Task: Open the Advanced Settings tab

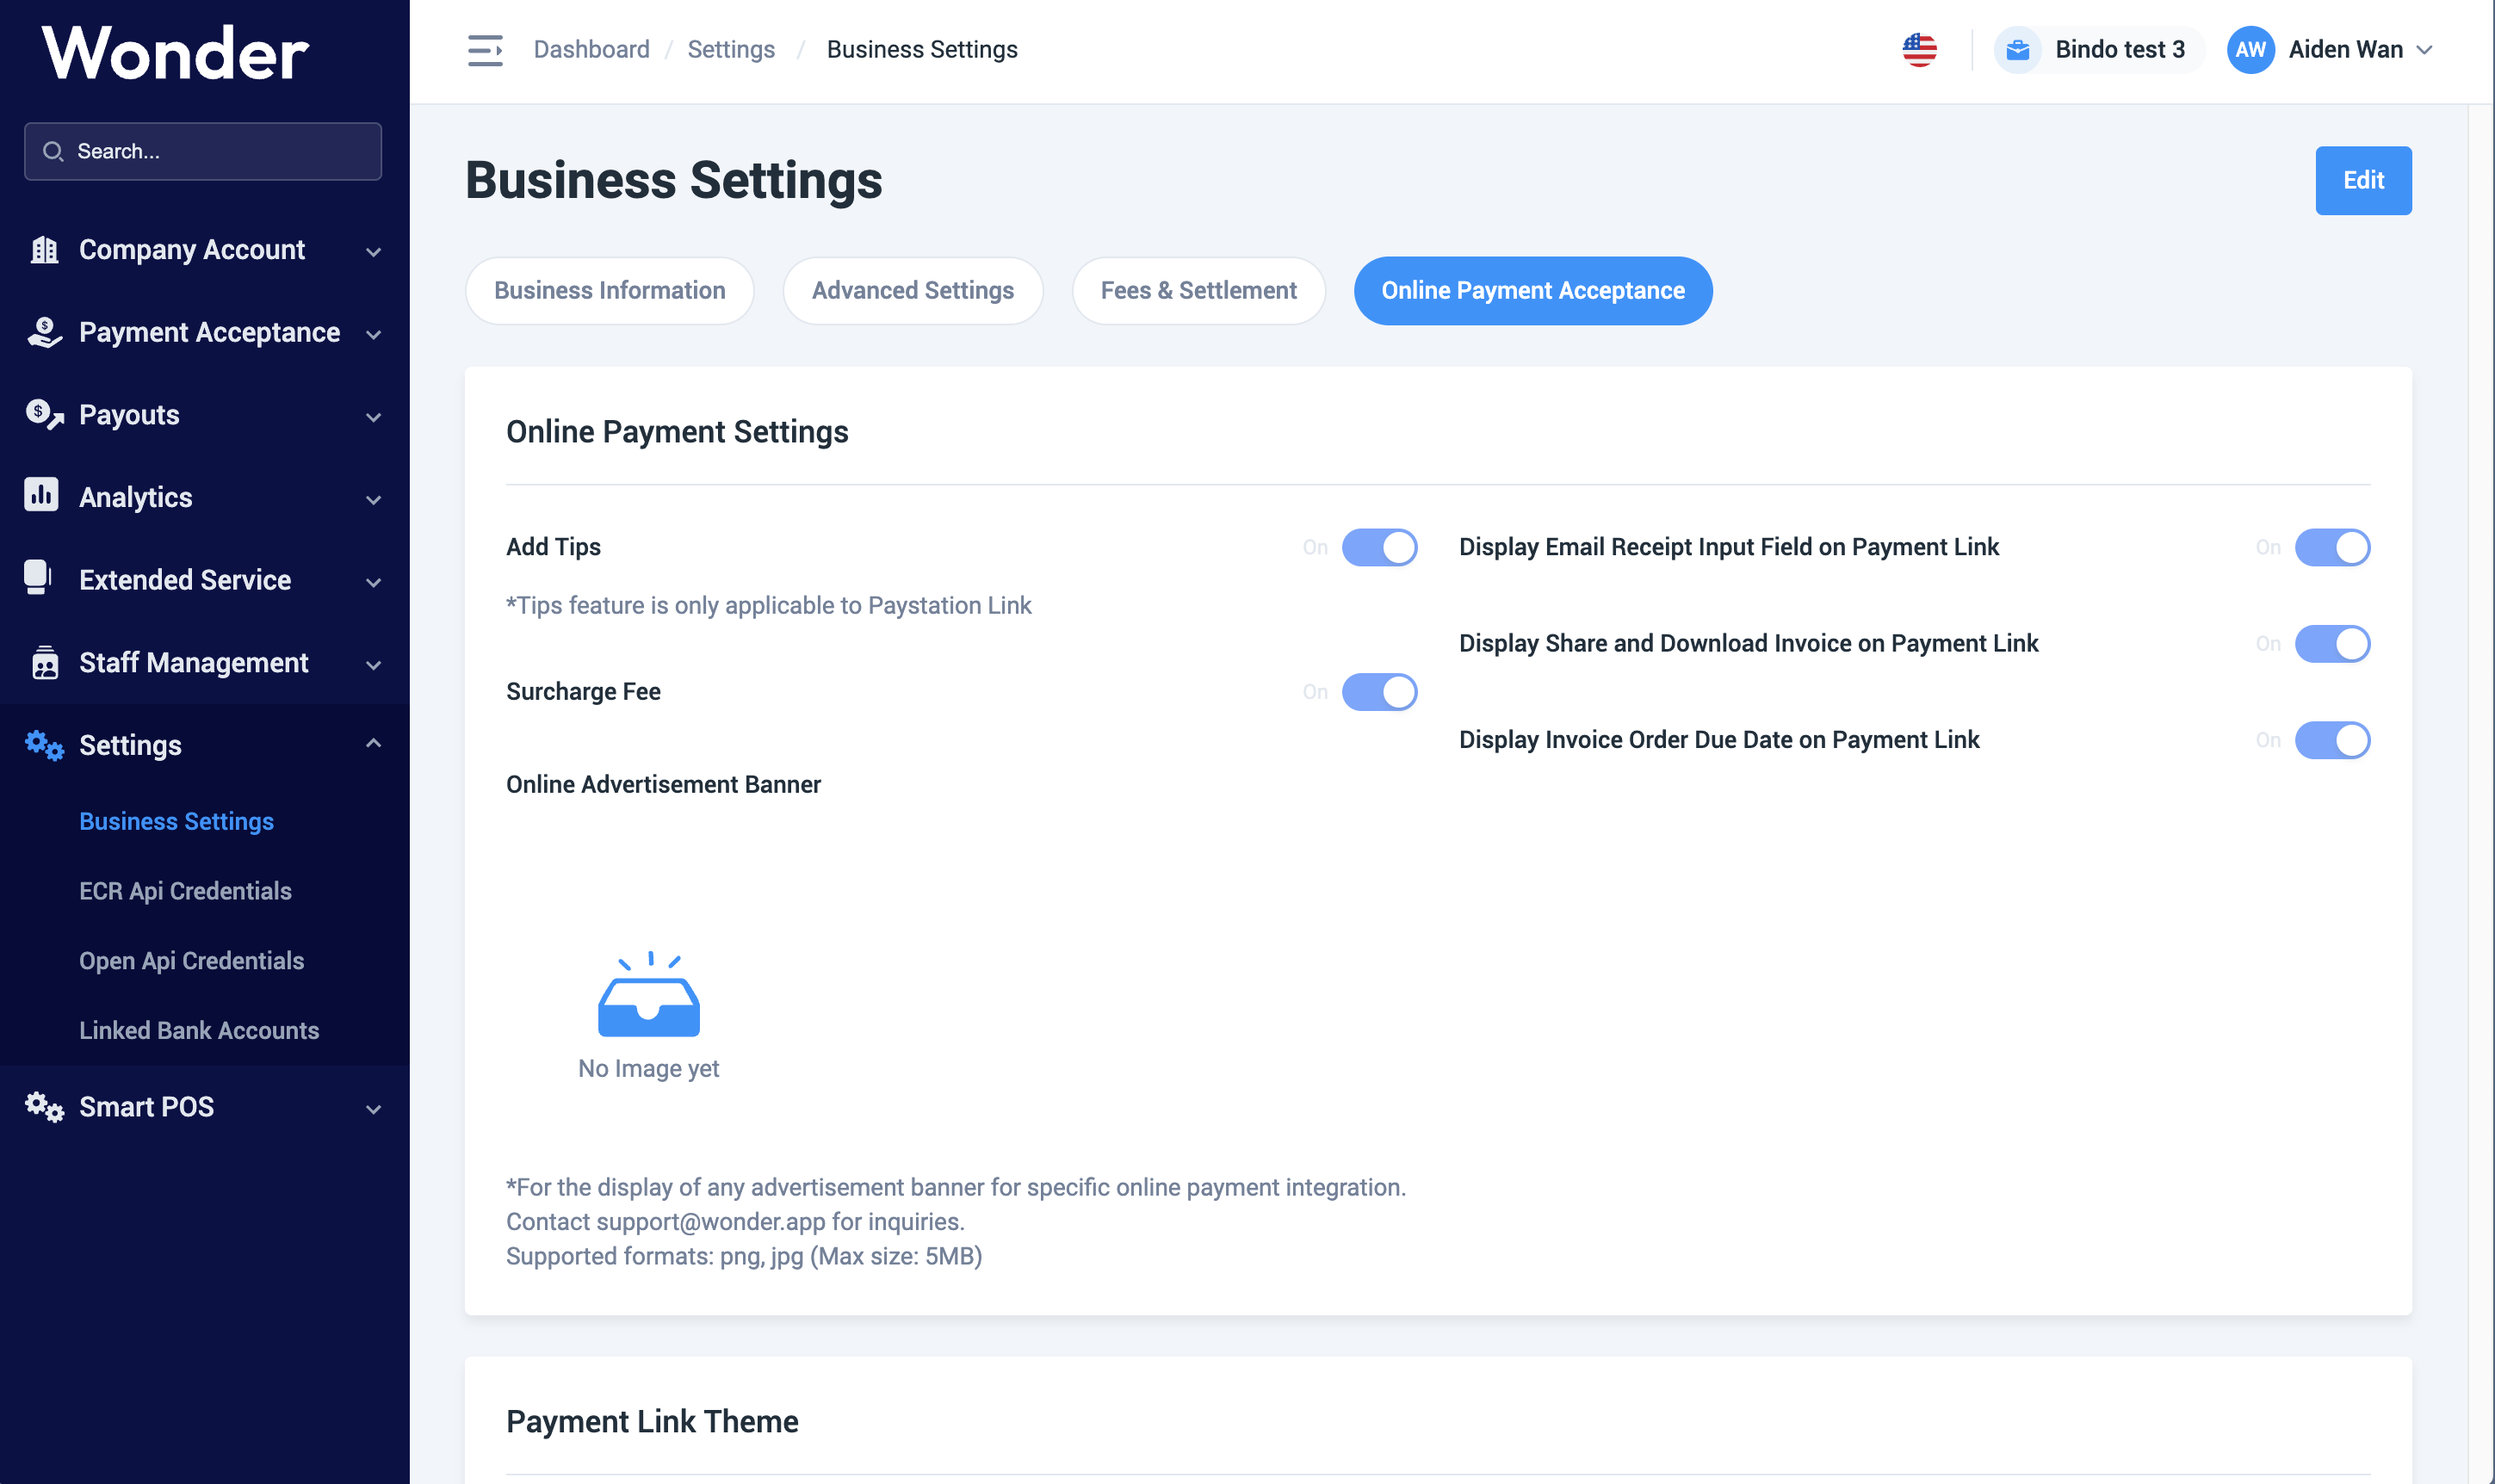Action: (x=912, y=291)
